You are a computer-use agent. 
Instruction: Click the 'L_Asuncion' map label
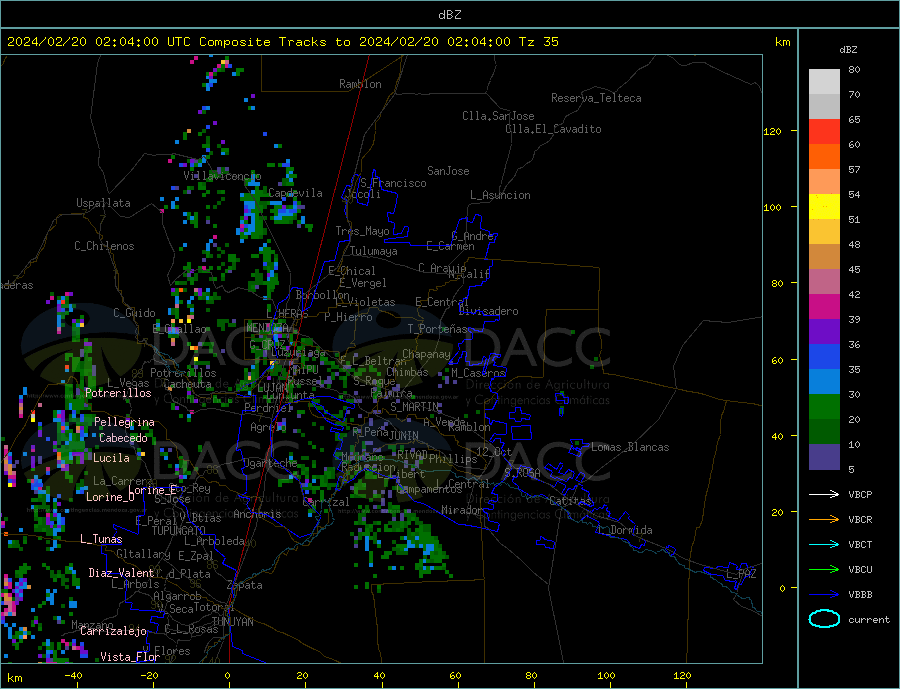point(500,195)
